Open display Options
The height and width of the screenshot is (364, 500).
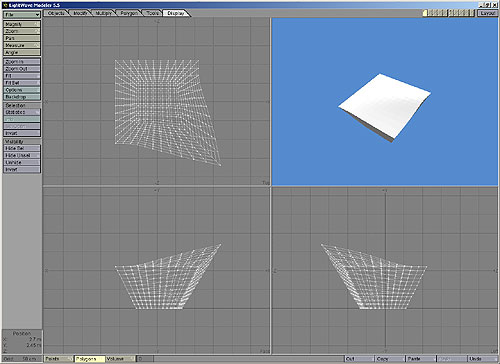pyautogui.click(x=22, y=90)
